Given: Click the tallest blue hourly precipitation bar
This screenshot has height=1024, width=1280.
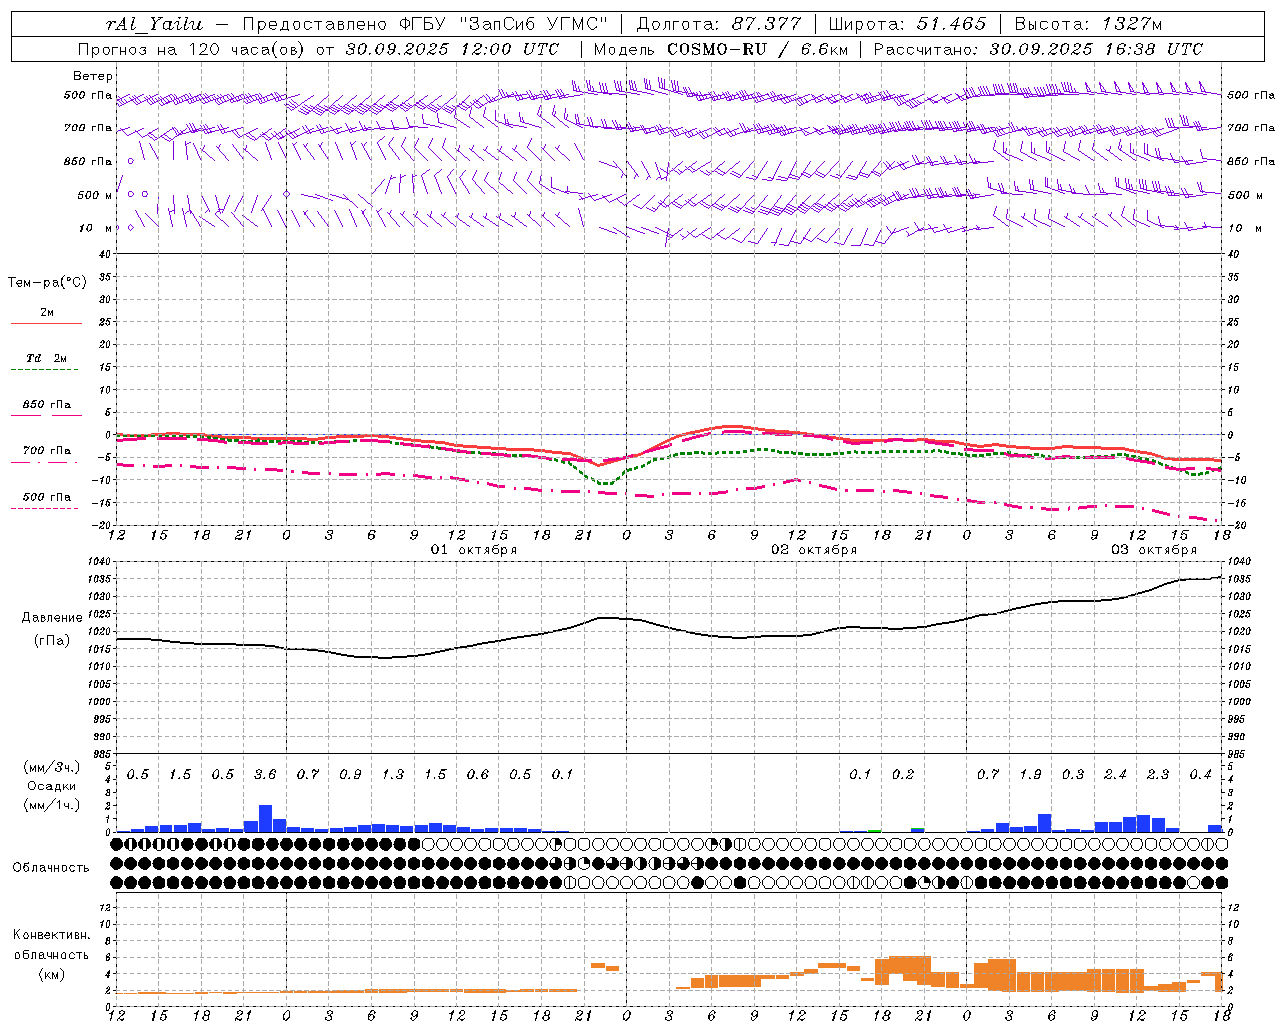Looking at the screenshot, I should click(x=265, y=818).
